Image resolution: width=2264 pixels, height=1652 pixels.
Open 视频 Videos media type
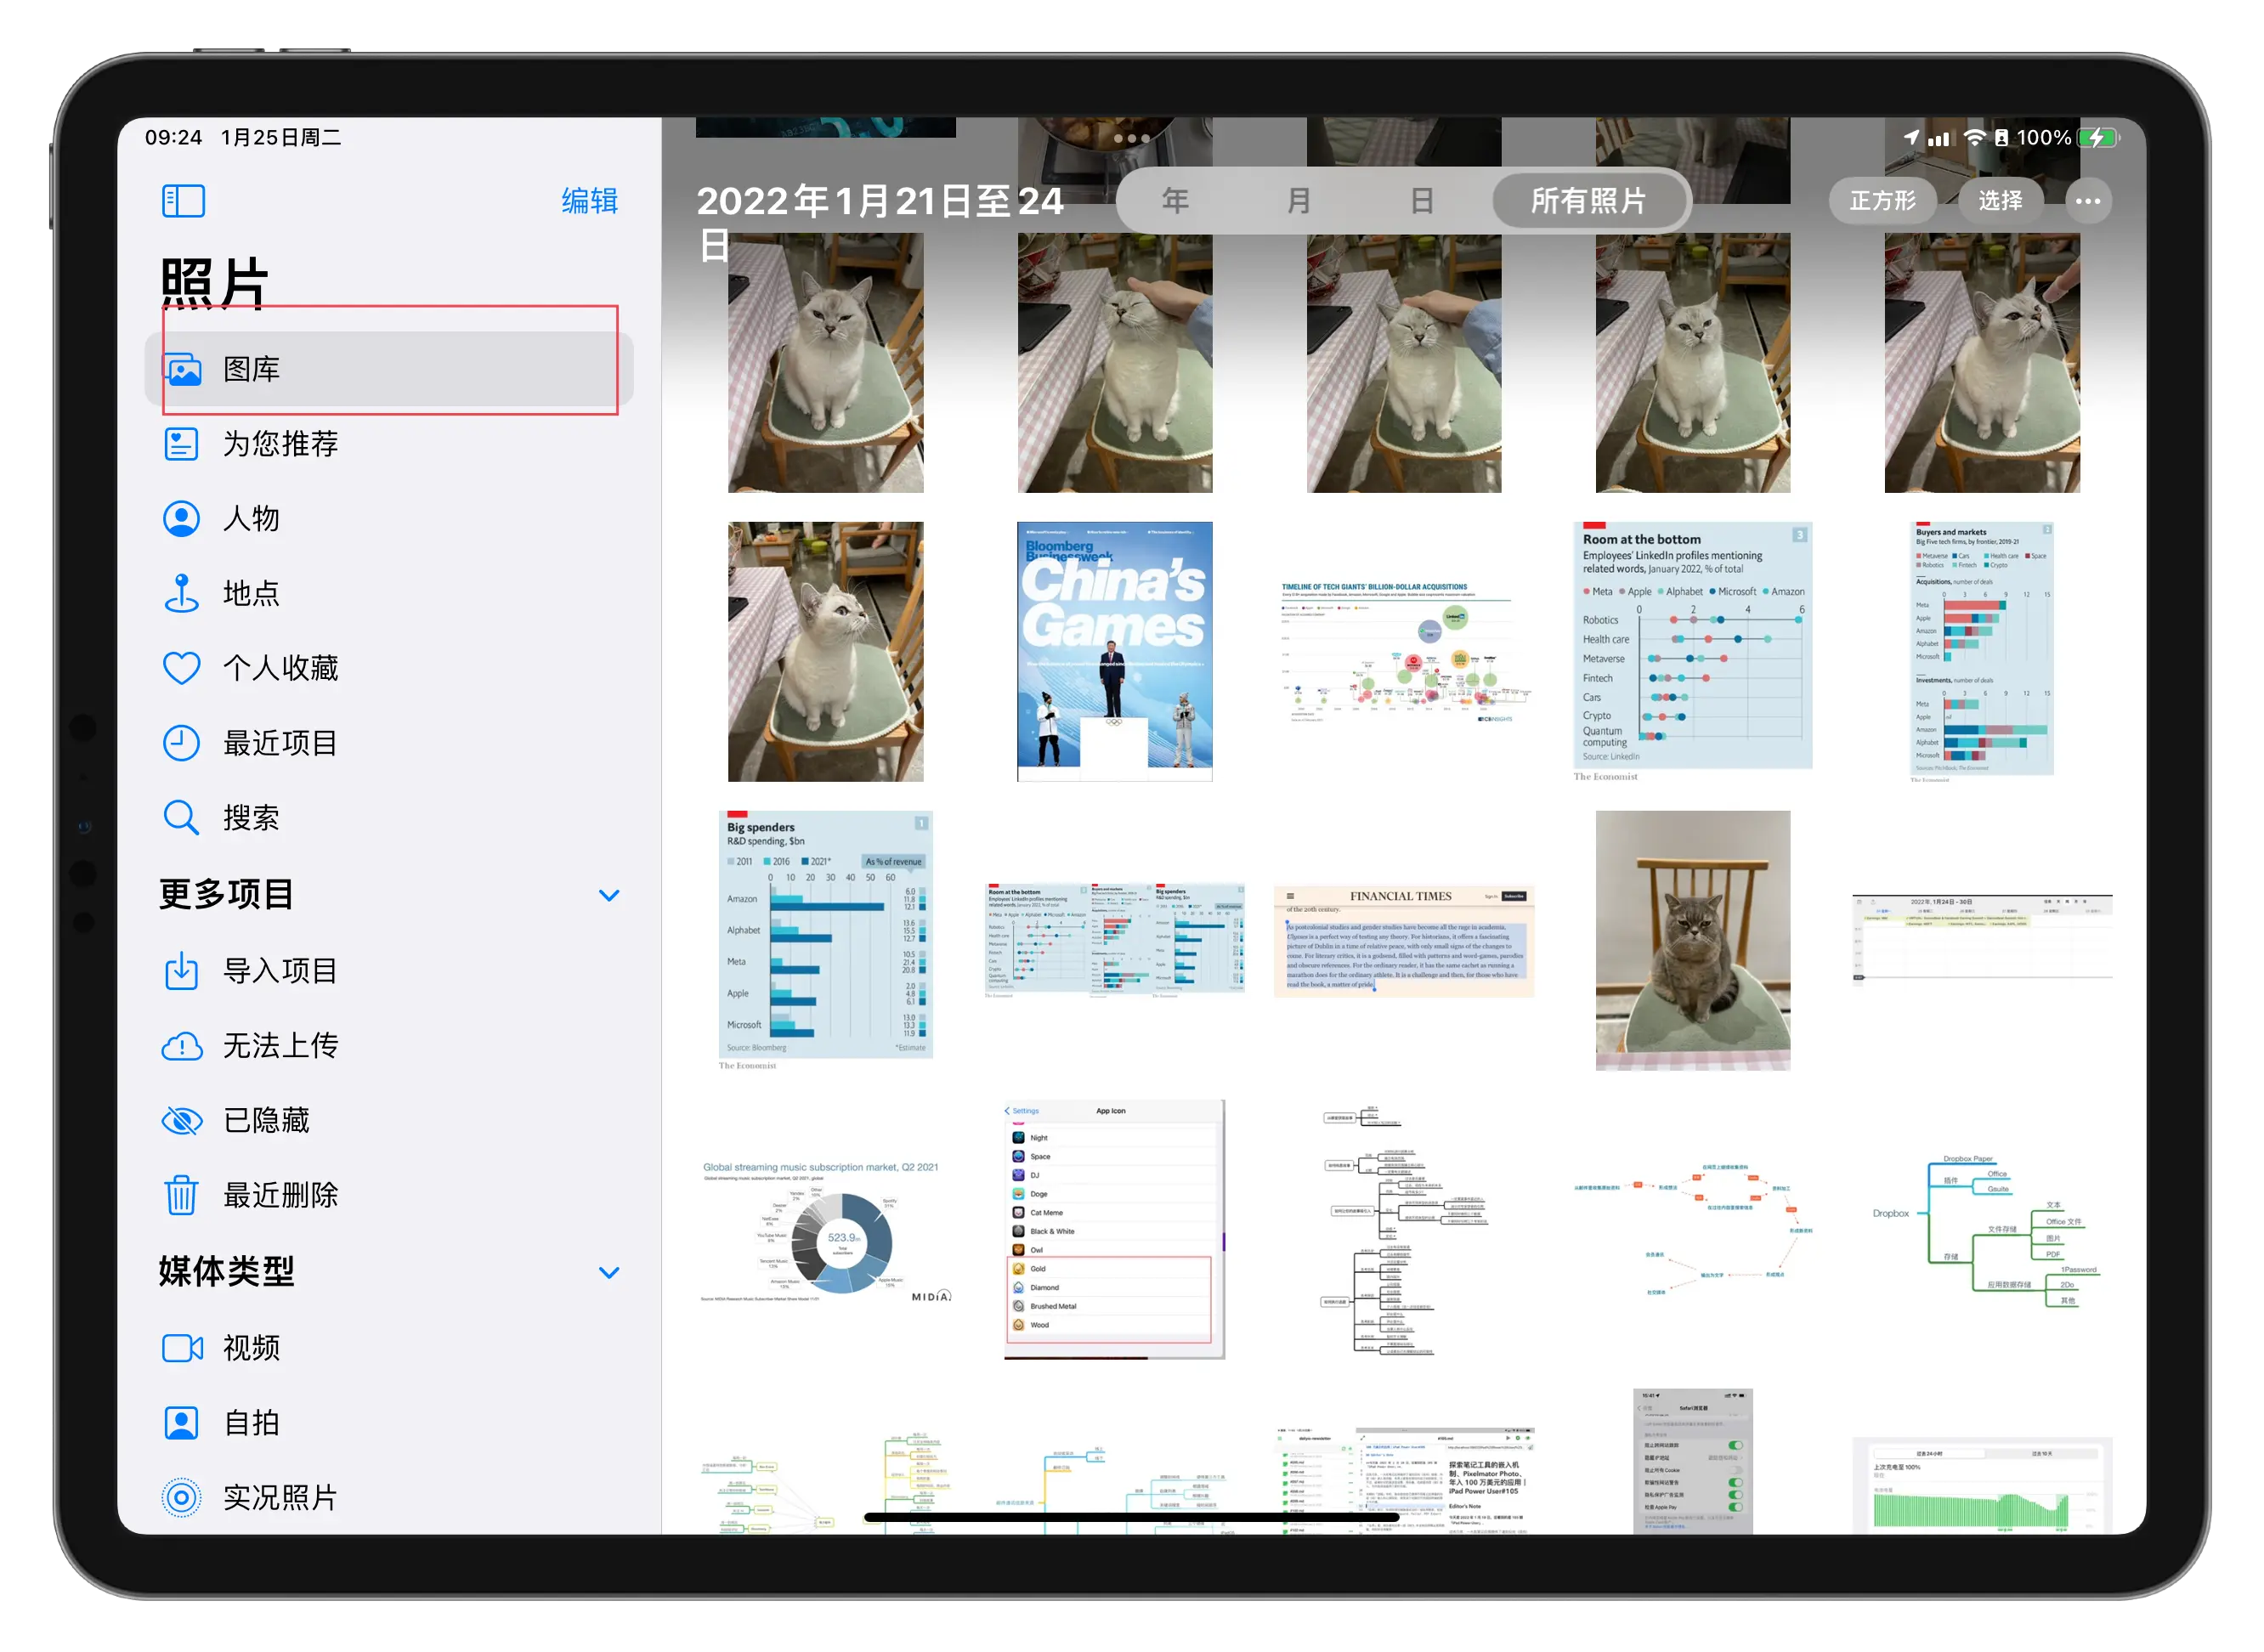pyautogui.click(x=389, y=1349)
